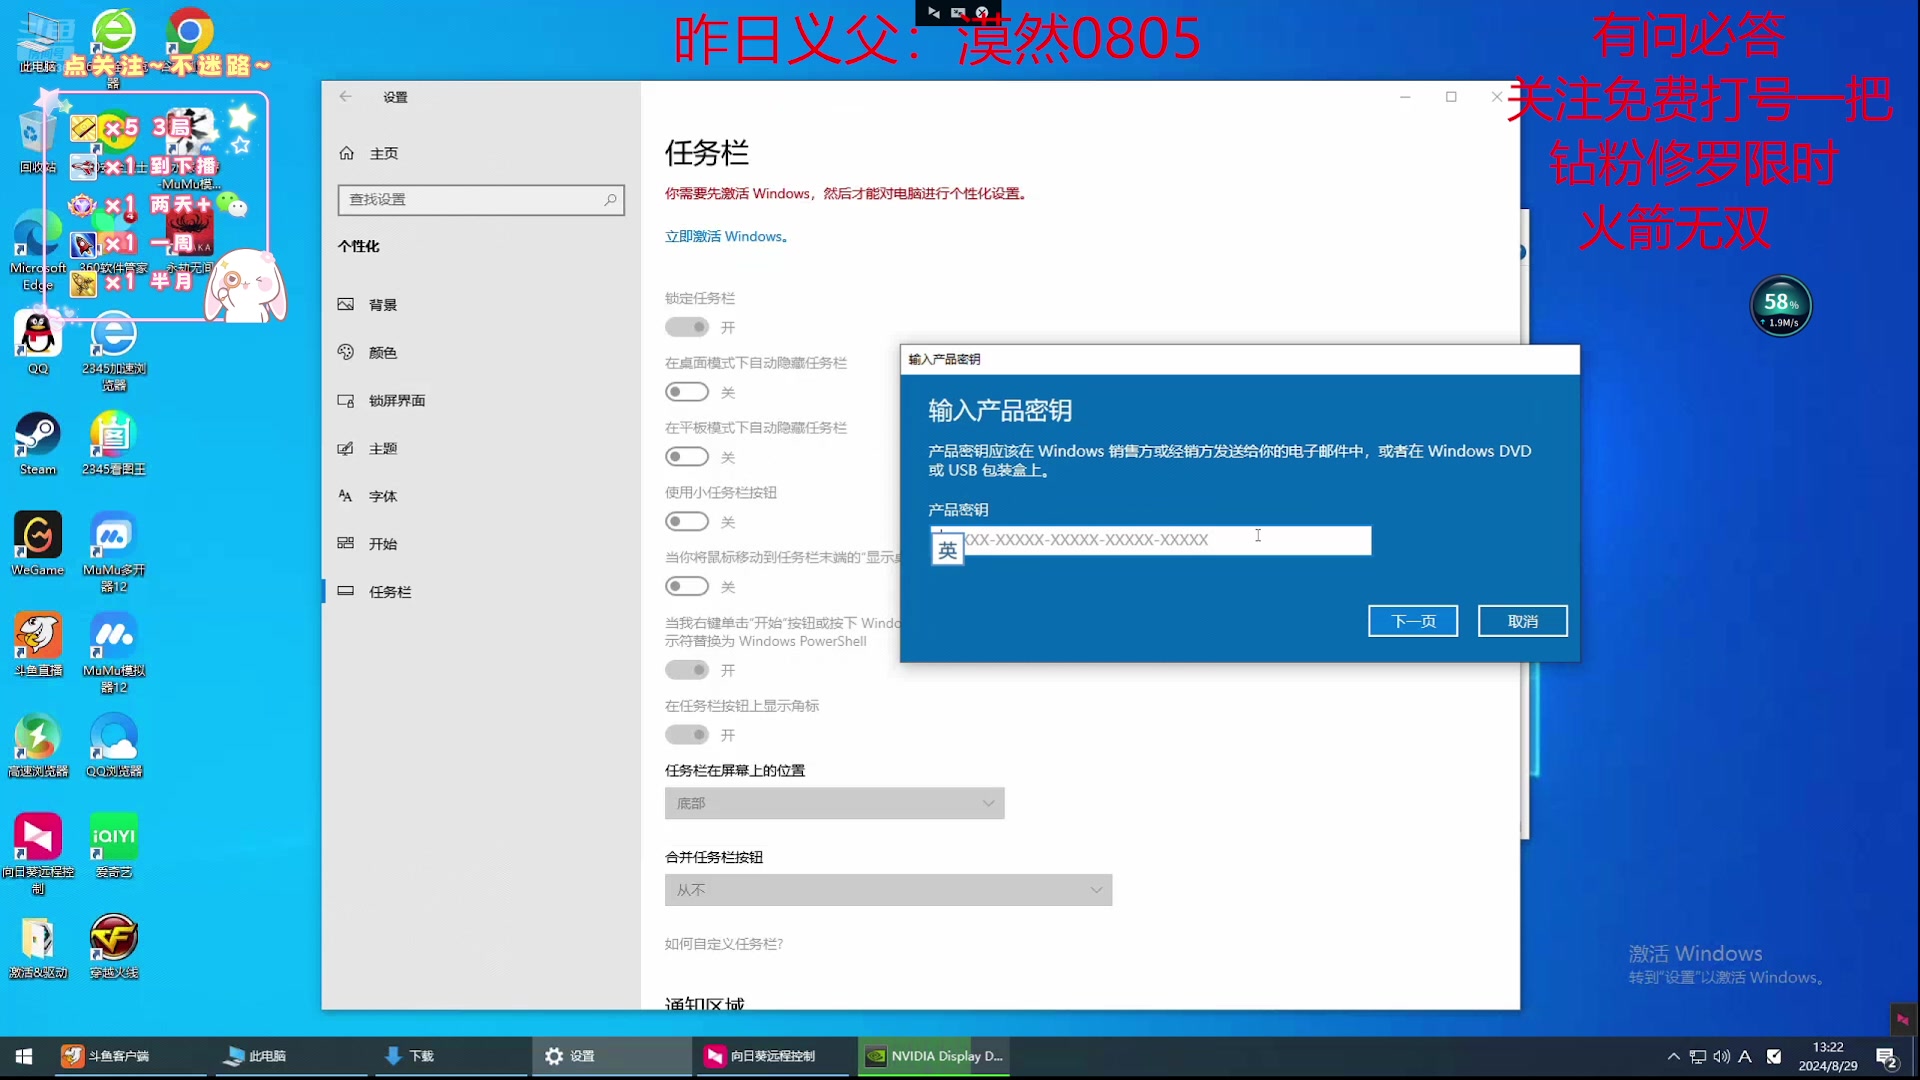Switch to NVIDIA Display taskbar button
Image resolution: width=1920 pixels, height=1080 pixels.
click(933, 1056)
